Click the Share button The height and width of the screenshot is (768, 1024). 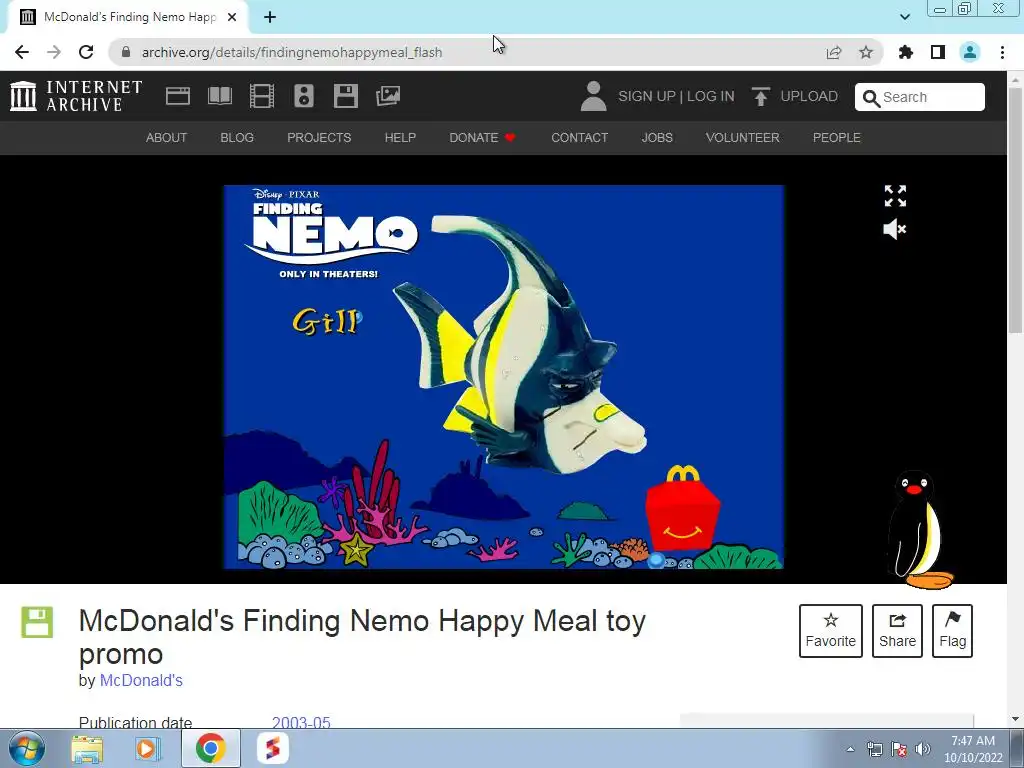click(897, 631)
